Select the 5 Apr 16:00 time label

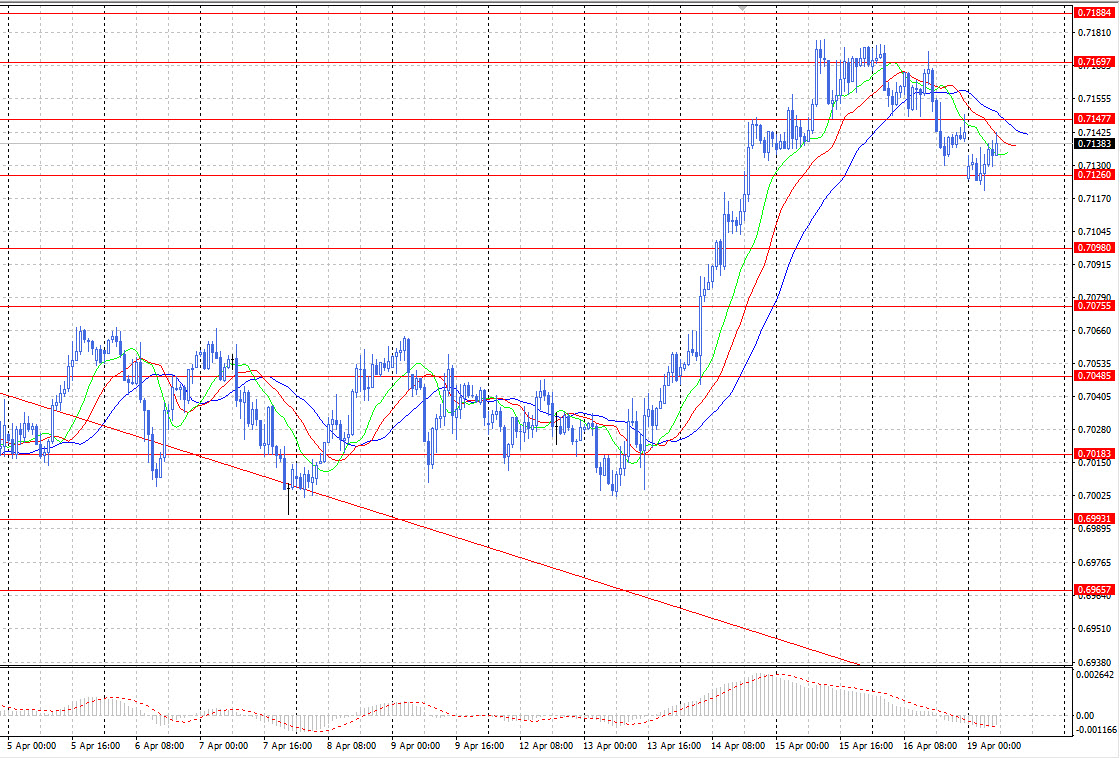[95, 746]
